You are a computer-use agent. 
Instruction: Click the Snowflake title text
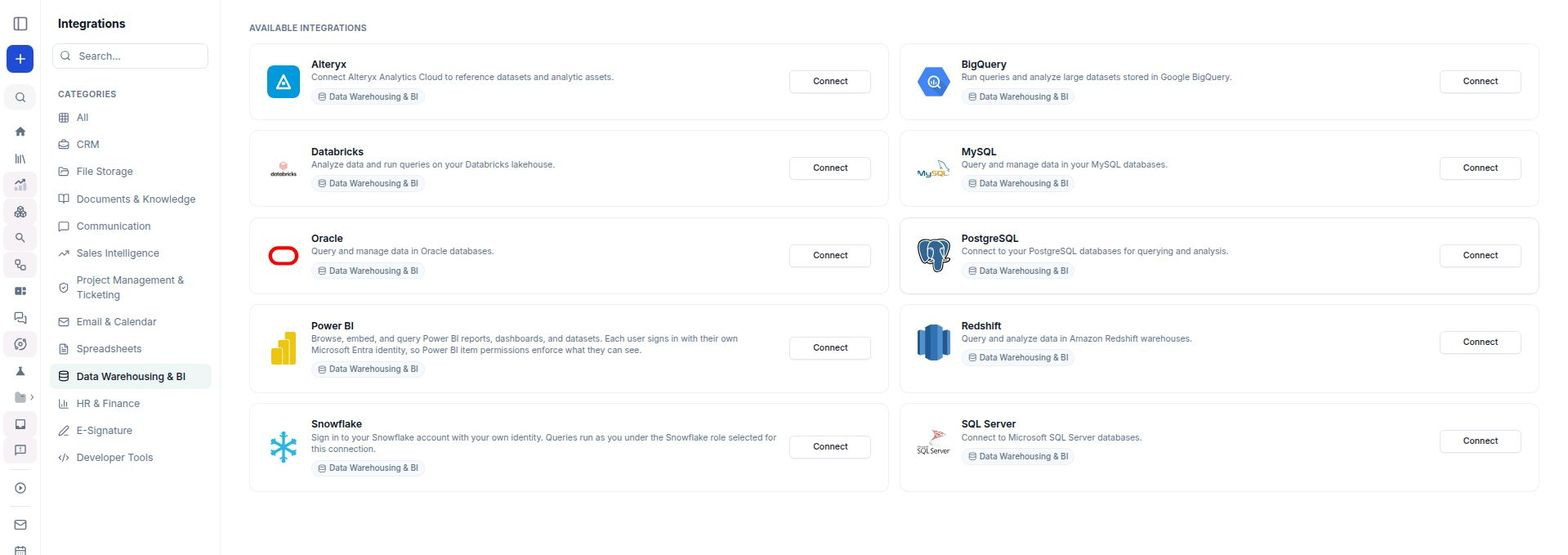point(336,424)
